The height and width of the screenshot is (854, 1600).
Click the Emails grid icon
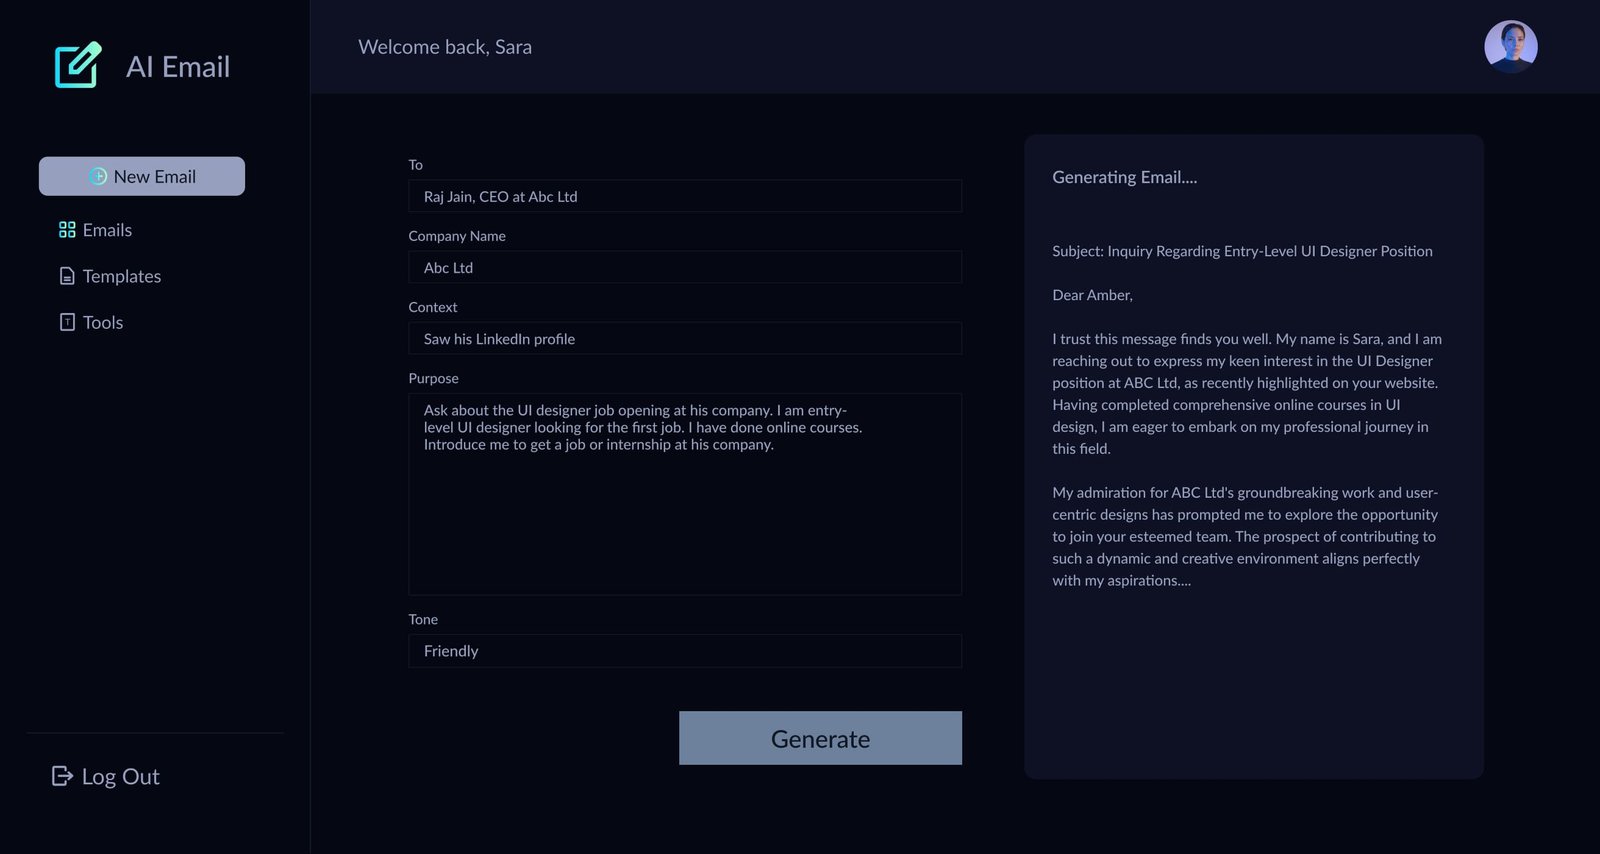[67, 230]
